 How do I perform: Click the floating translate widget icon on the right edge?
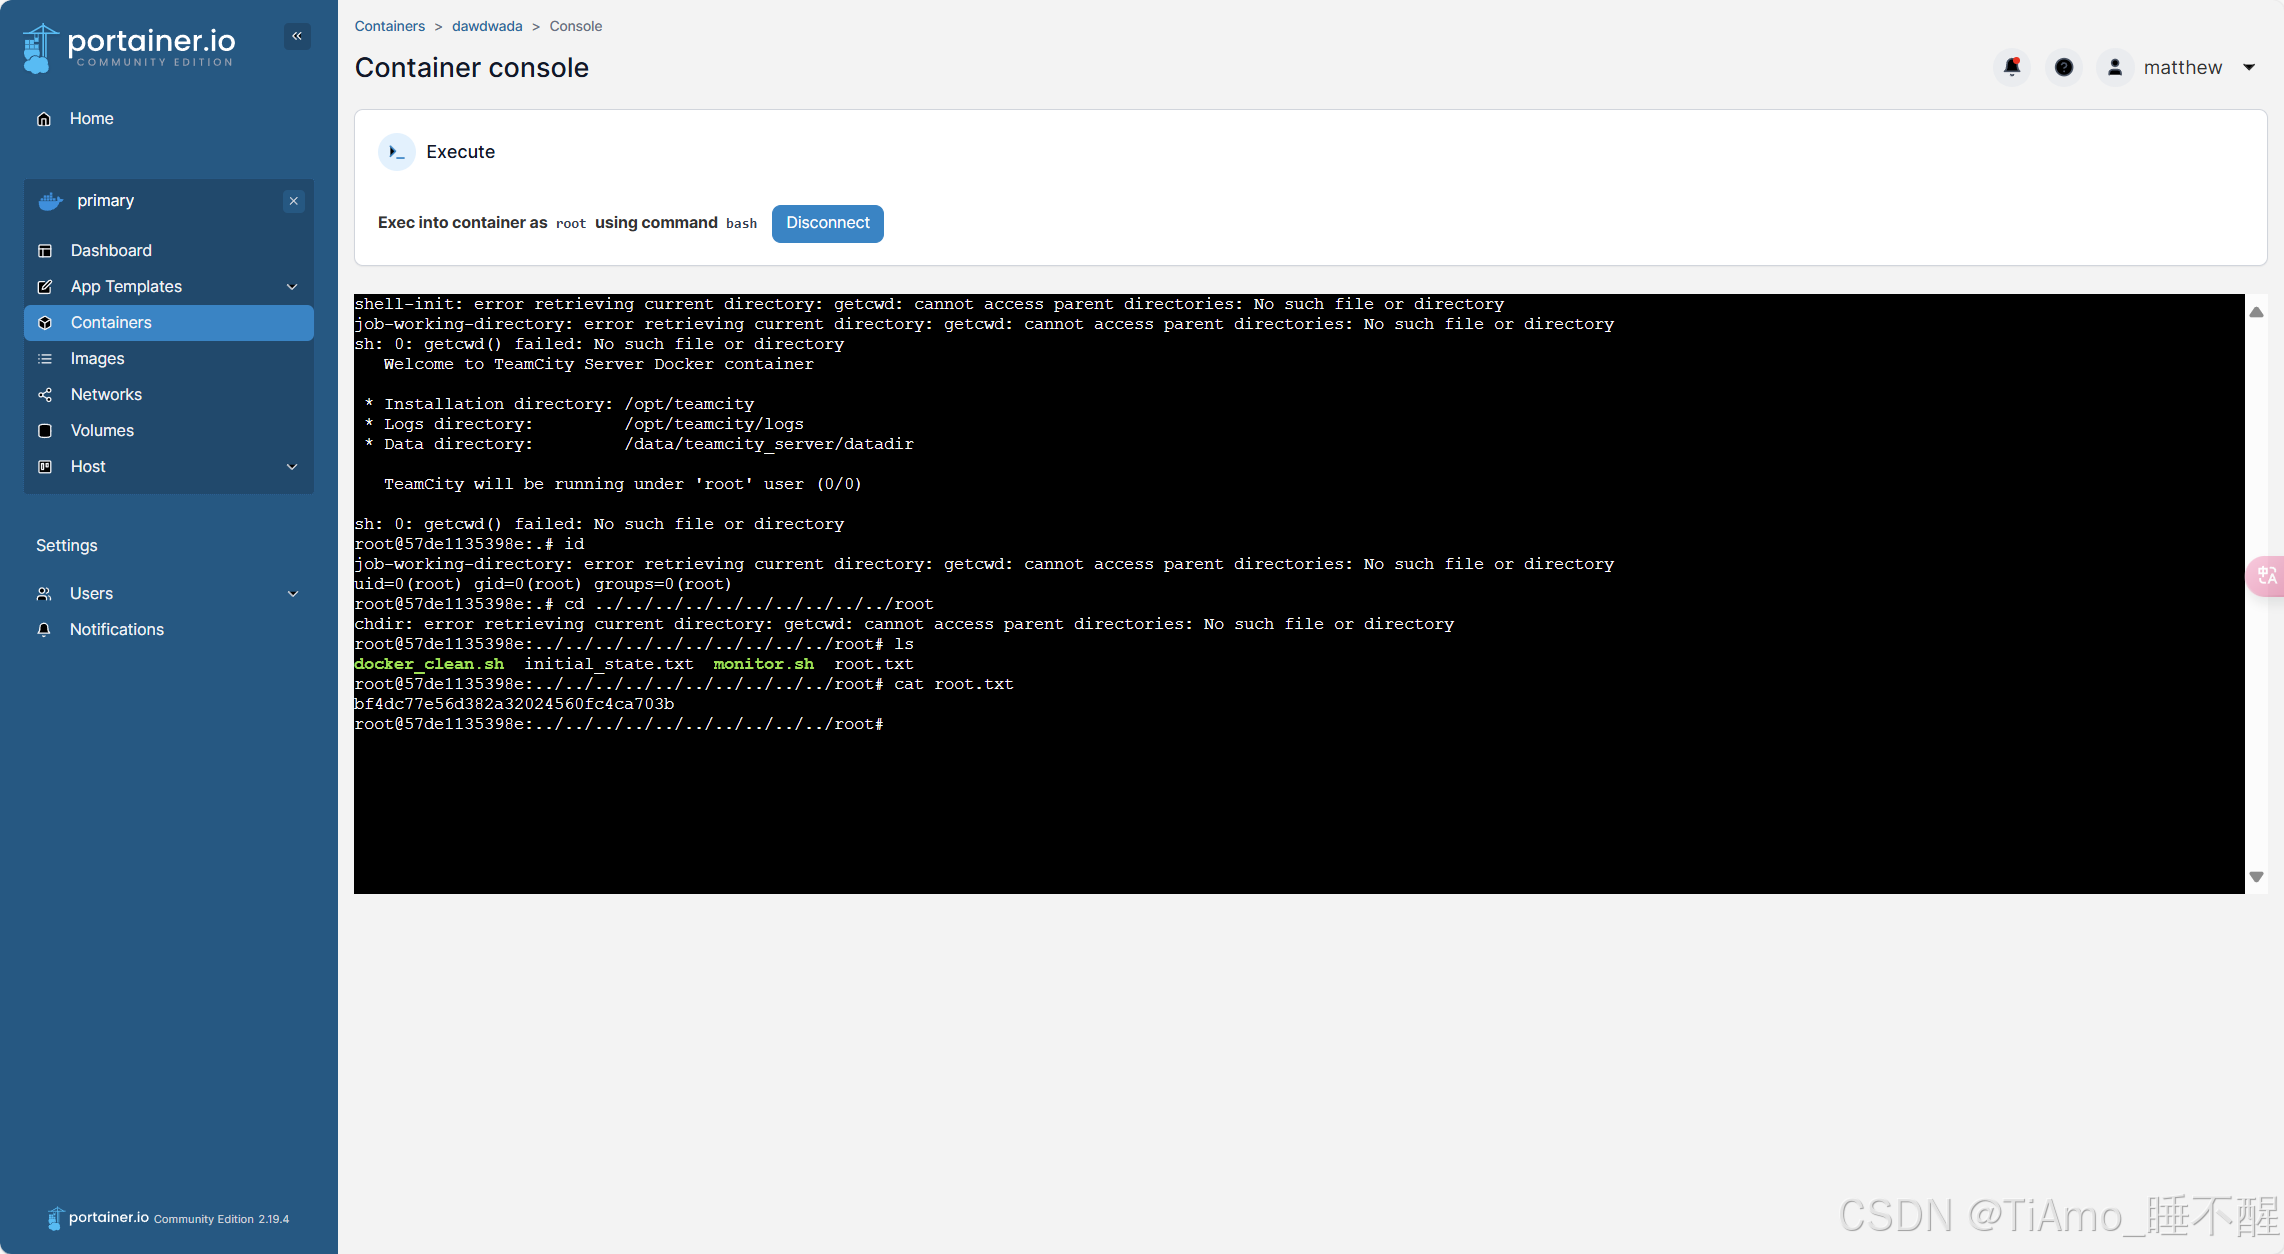(x=2266, y=576)
